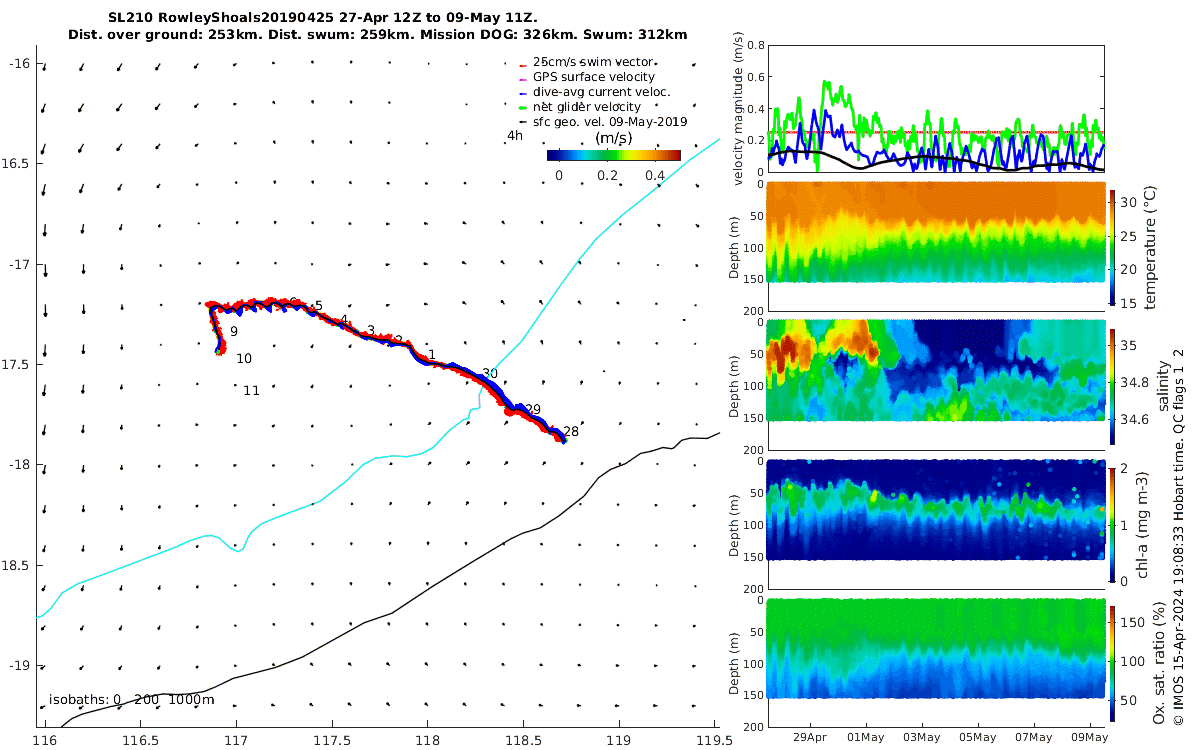
Task: Click the '116' longitude tick label
Action: (x=45, y=741)
